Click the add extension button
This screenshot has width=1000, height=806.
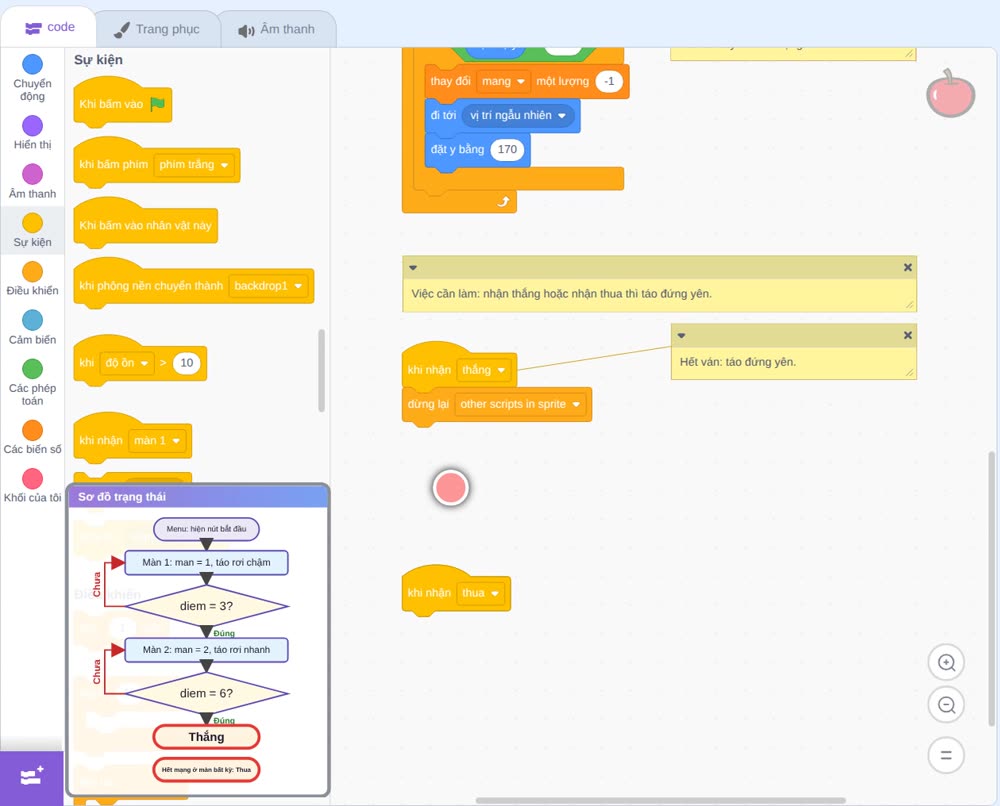coord(32,777)
